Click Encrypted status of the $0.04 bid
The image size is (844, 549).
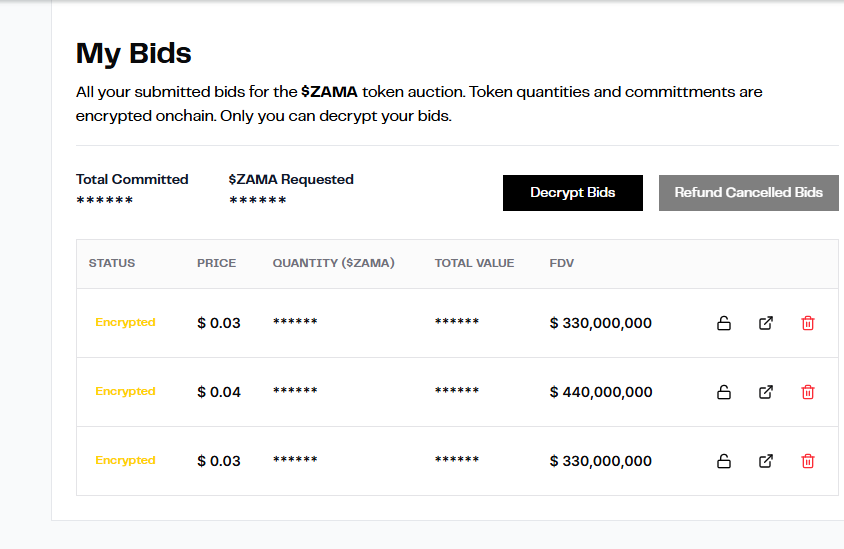(125, 391)
